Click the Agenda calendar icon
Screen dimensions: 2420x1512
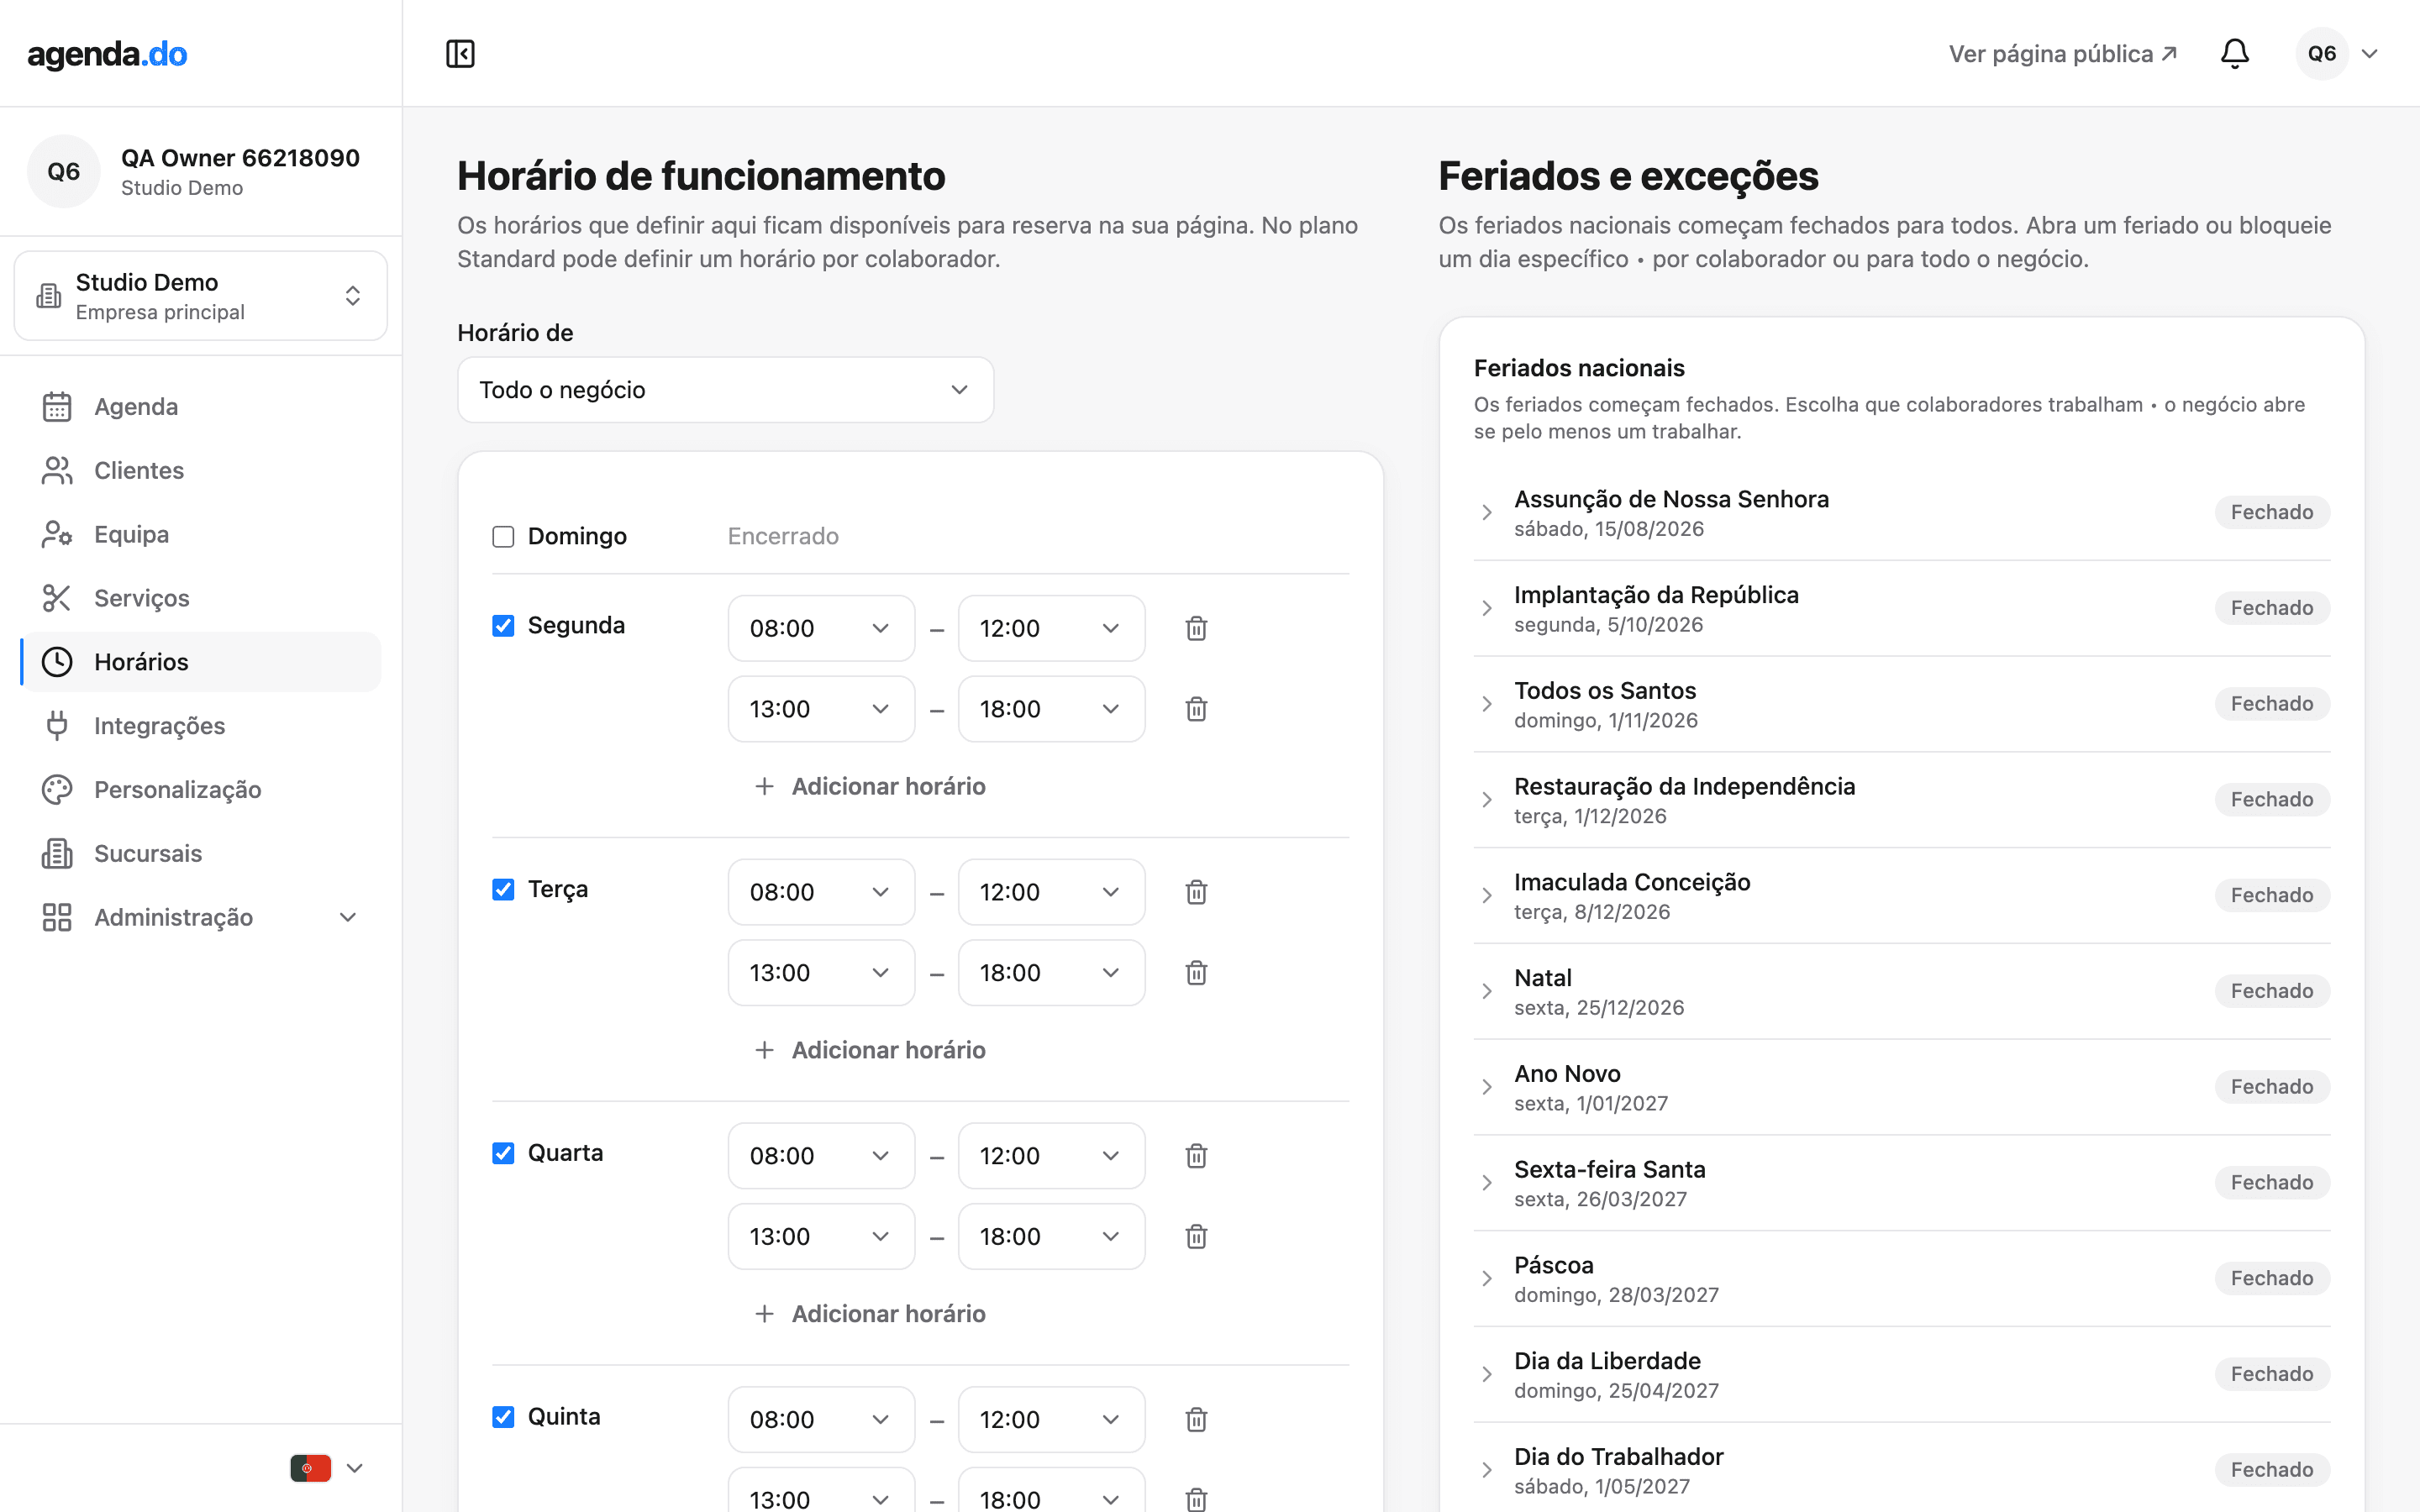click(57, 407)
